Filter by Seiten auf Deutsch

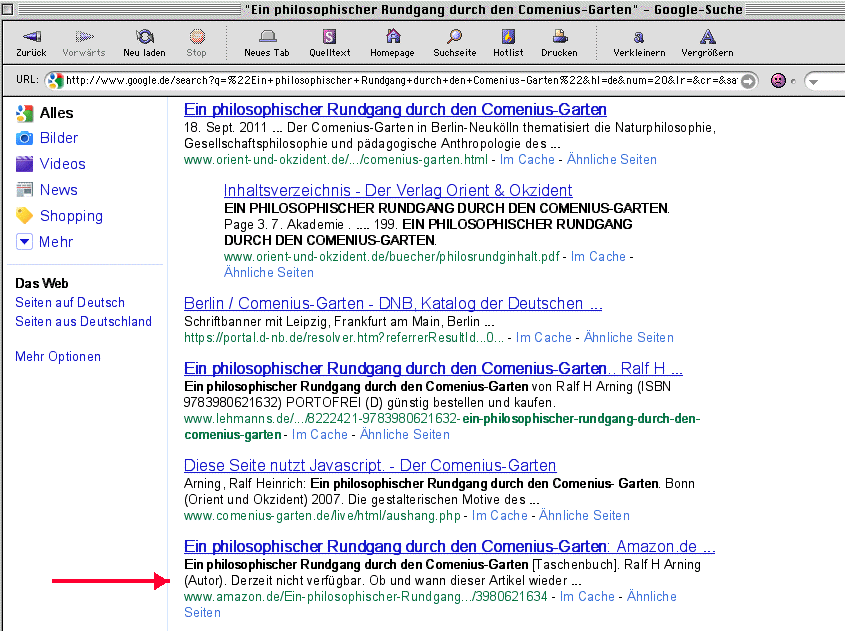click(70, 302)
